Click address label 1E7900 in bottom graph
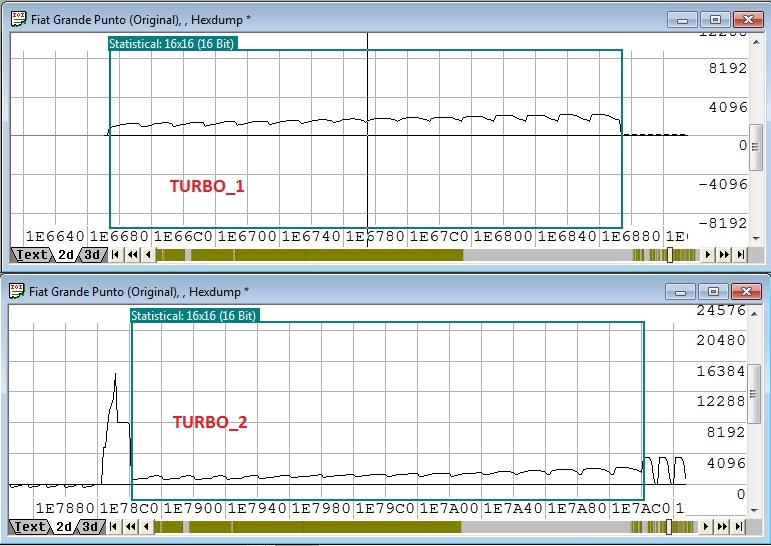The height and width of the screenshot is (546, 771). pyautogui.click(x=193, y=508)
